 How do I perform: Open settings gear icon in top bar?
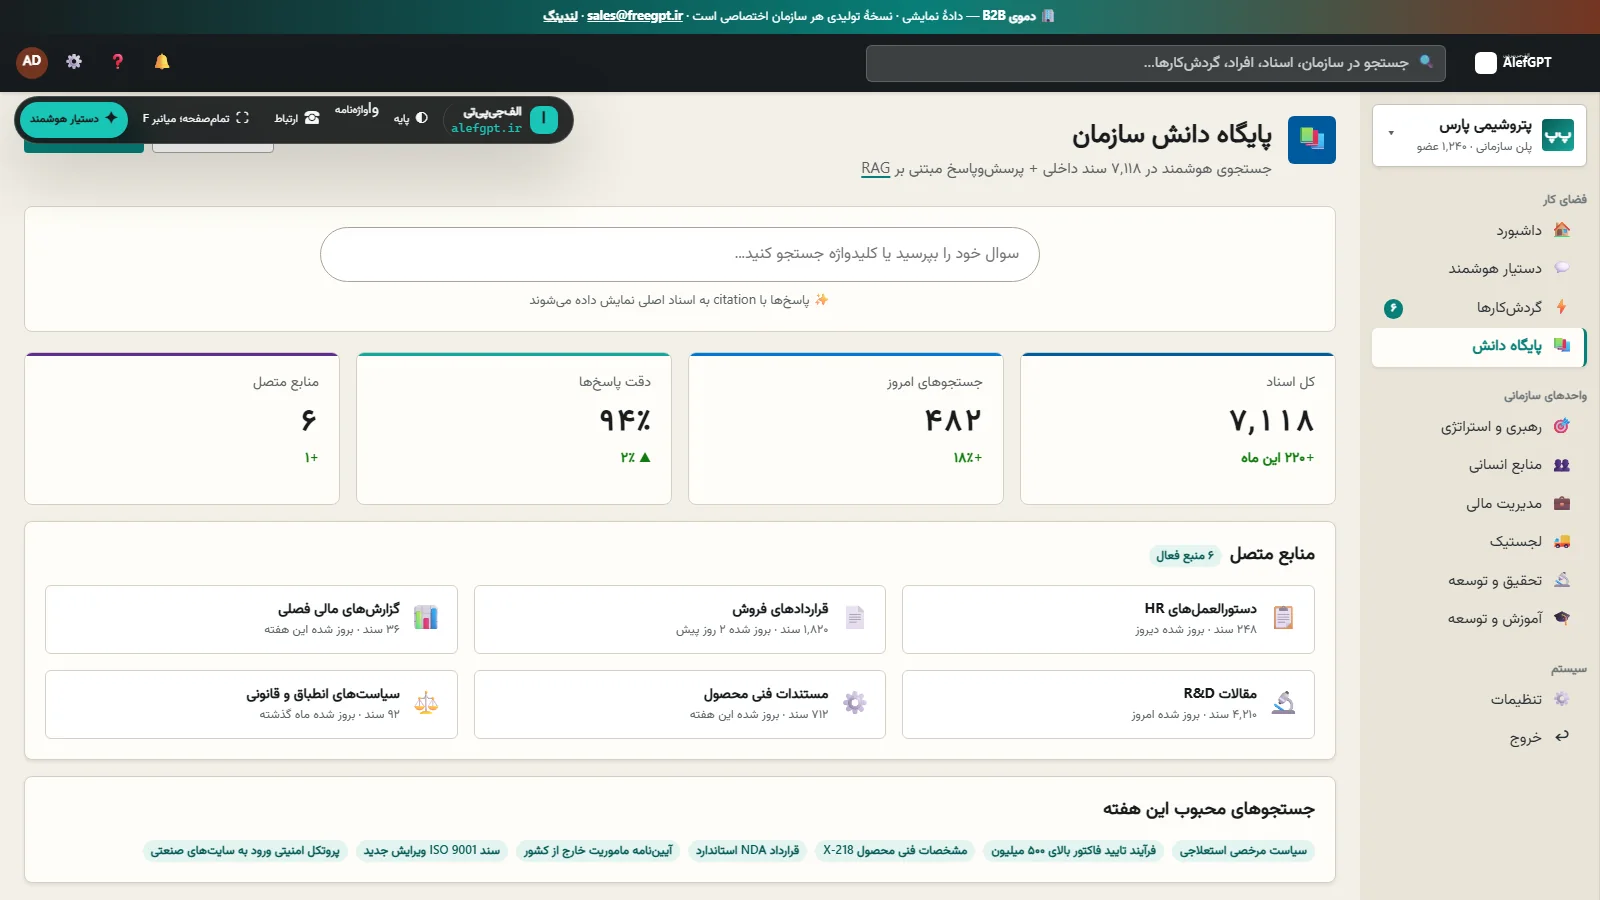point(74,62)
